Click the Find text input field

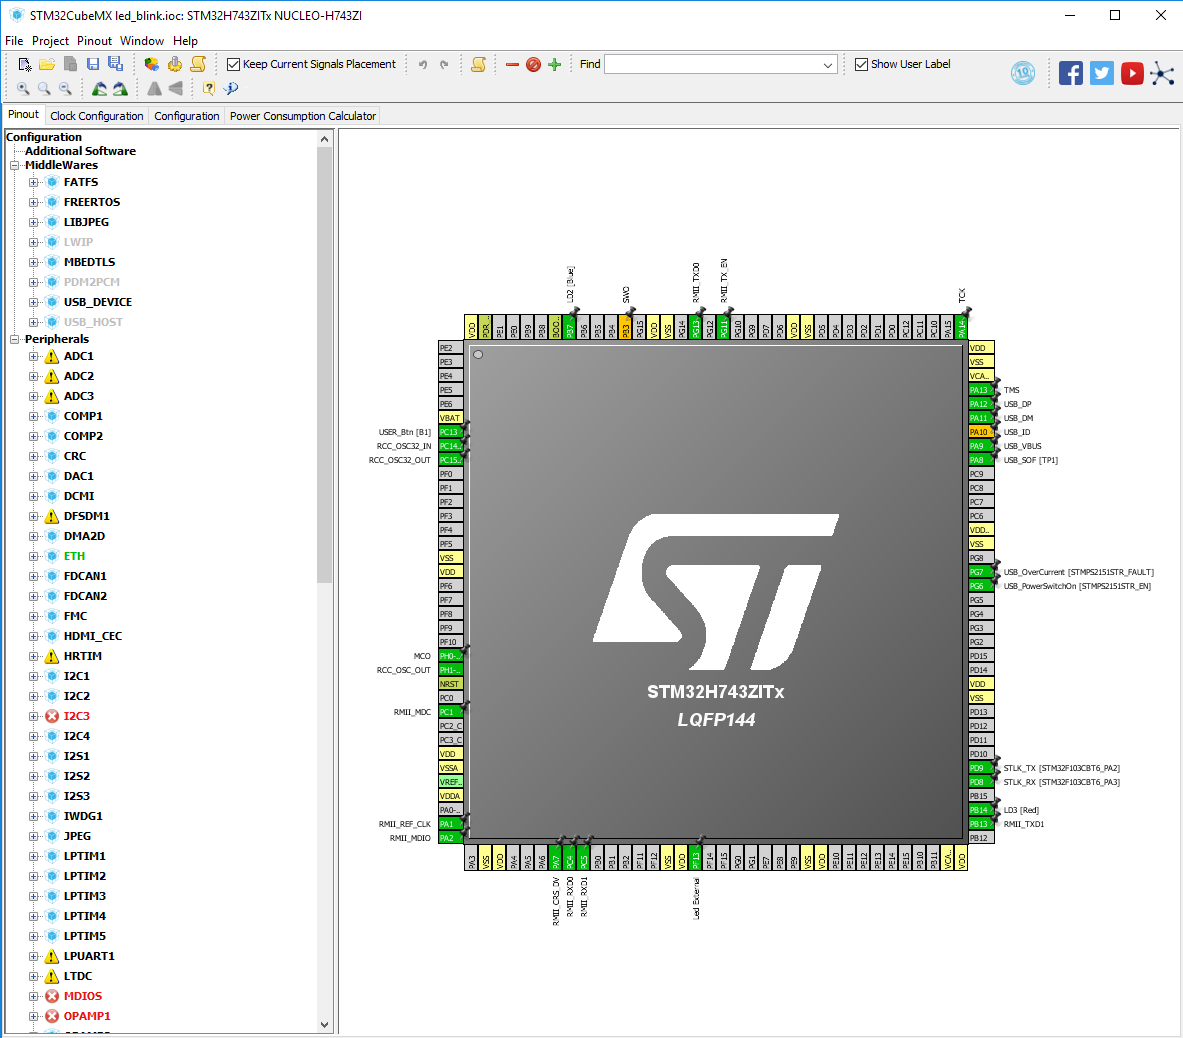coord(712,65)
